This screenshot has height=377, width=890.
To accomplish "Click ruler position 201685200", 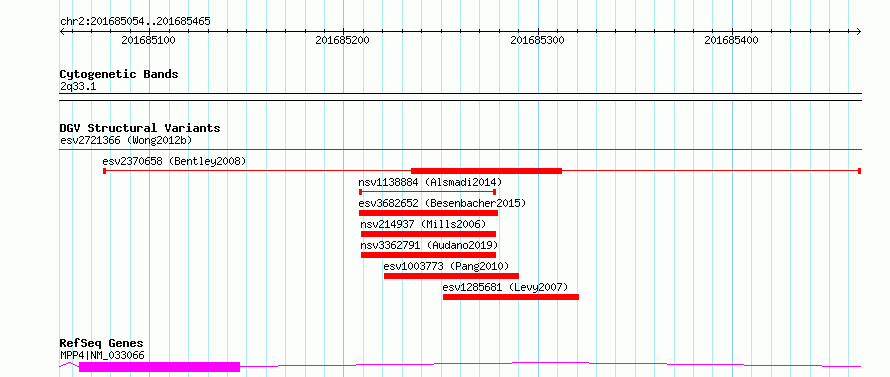I will coord(343,40).
